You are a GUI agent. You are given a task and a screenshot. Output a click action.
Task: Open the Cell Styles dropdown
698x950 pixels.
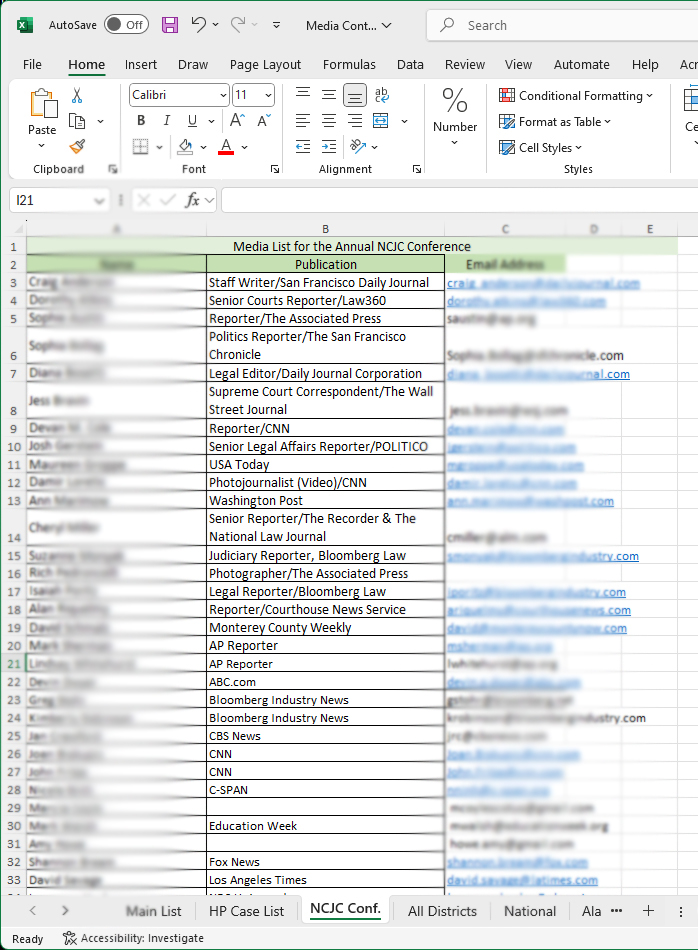tap(540, 148)
